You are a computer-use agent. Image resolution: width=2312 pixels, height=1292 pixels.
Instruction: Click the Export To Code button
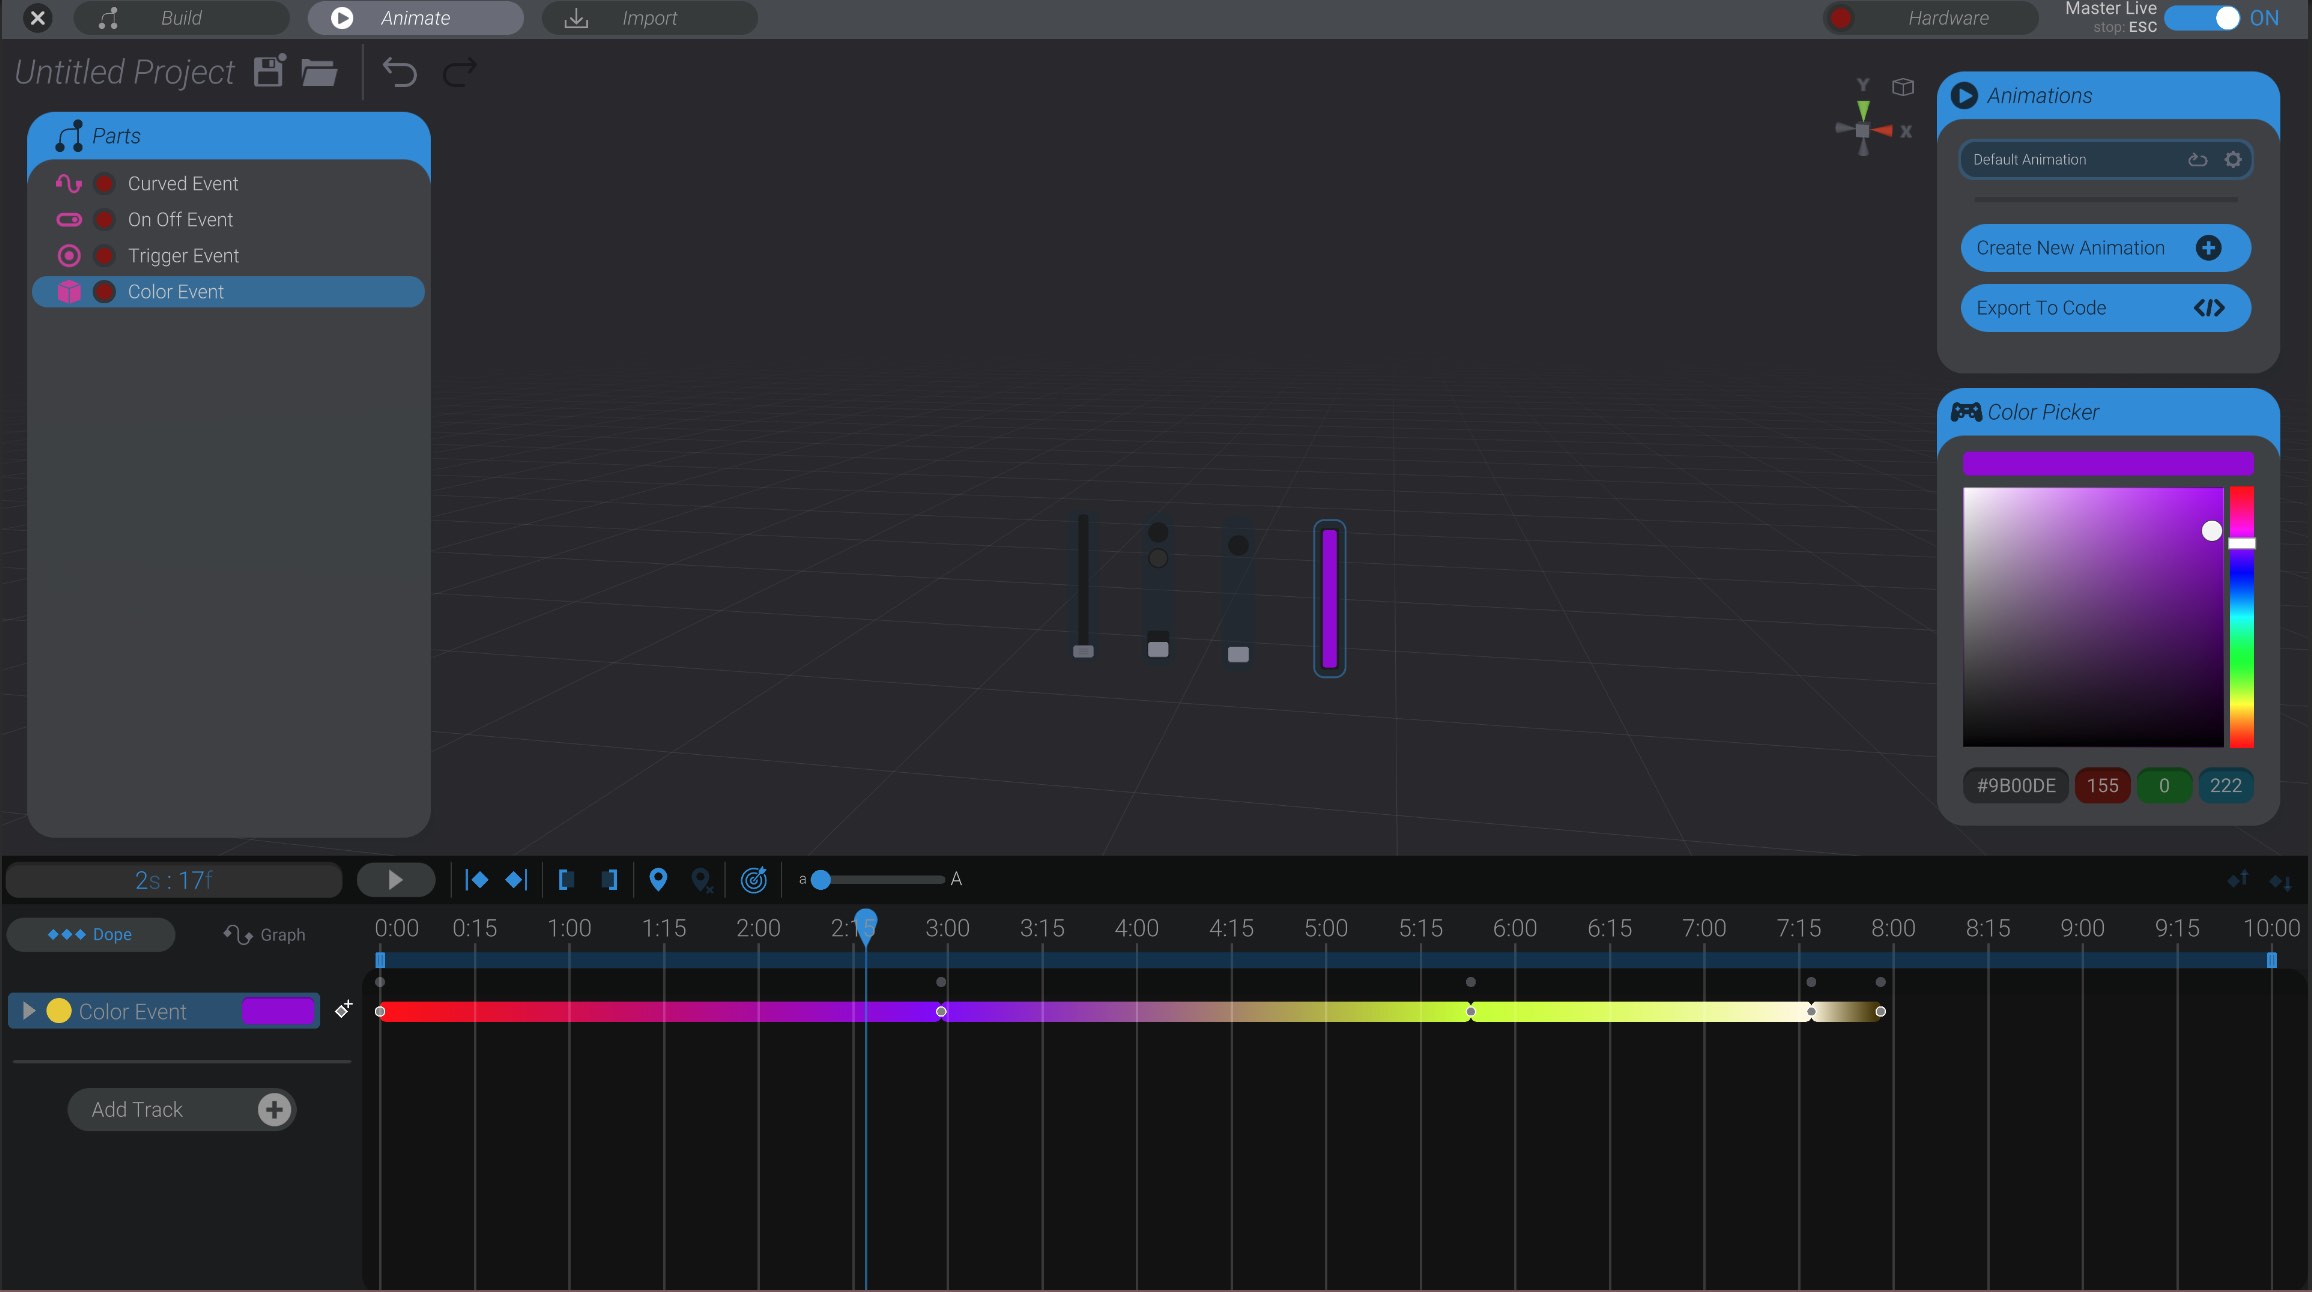(x=2104, y=307)
